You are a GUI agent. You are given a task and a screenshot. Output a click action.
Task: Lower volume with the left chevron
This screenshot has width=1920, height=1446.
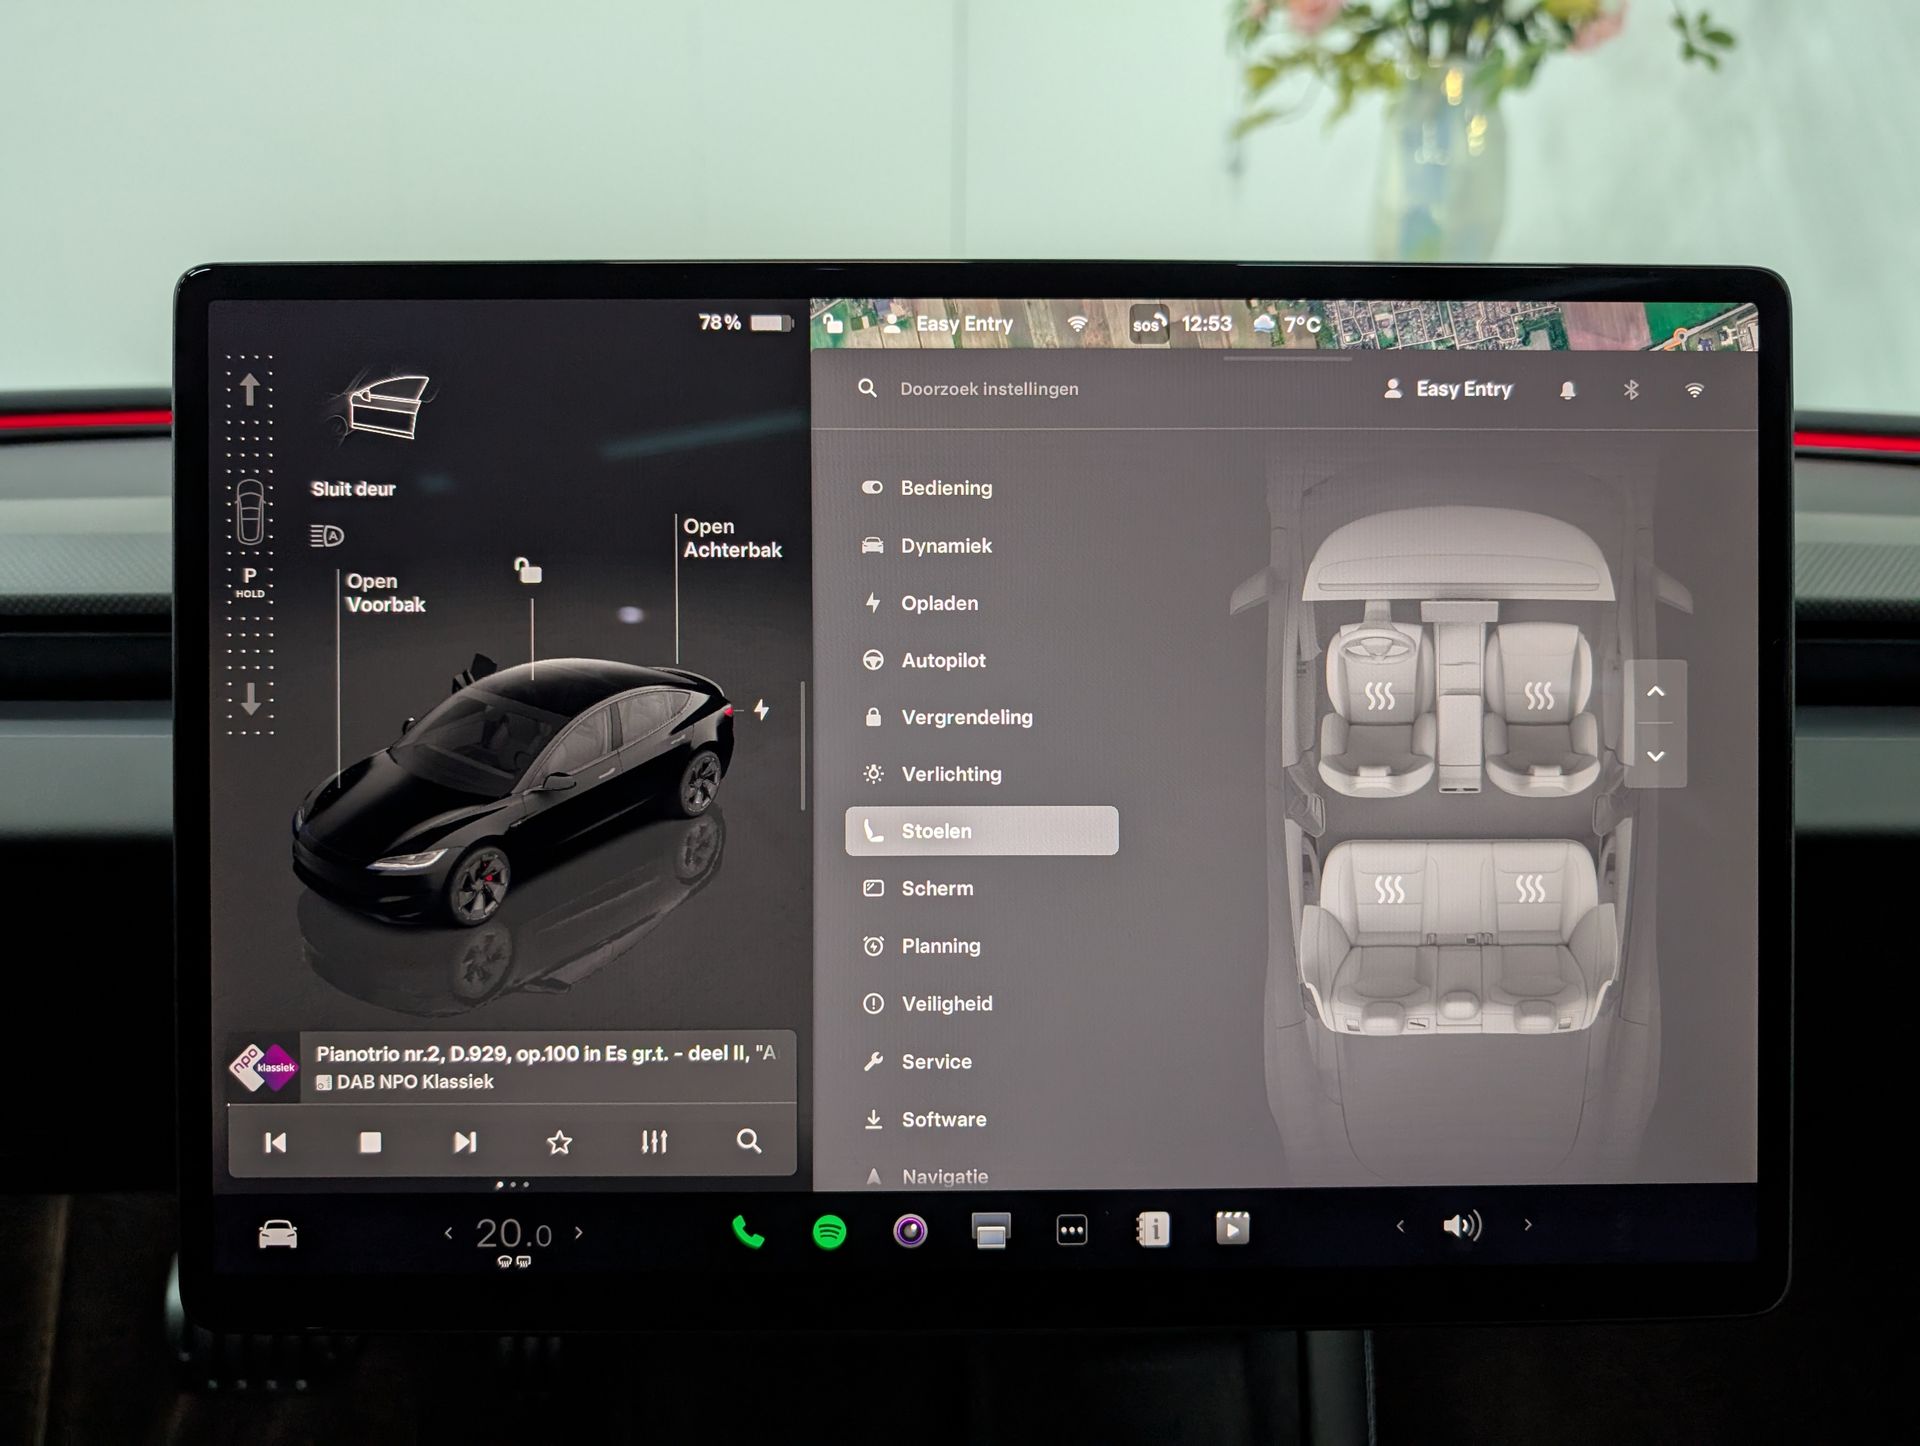(x=1400, y=1225)
